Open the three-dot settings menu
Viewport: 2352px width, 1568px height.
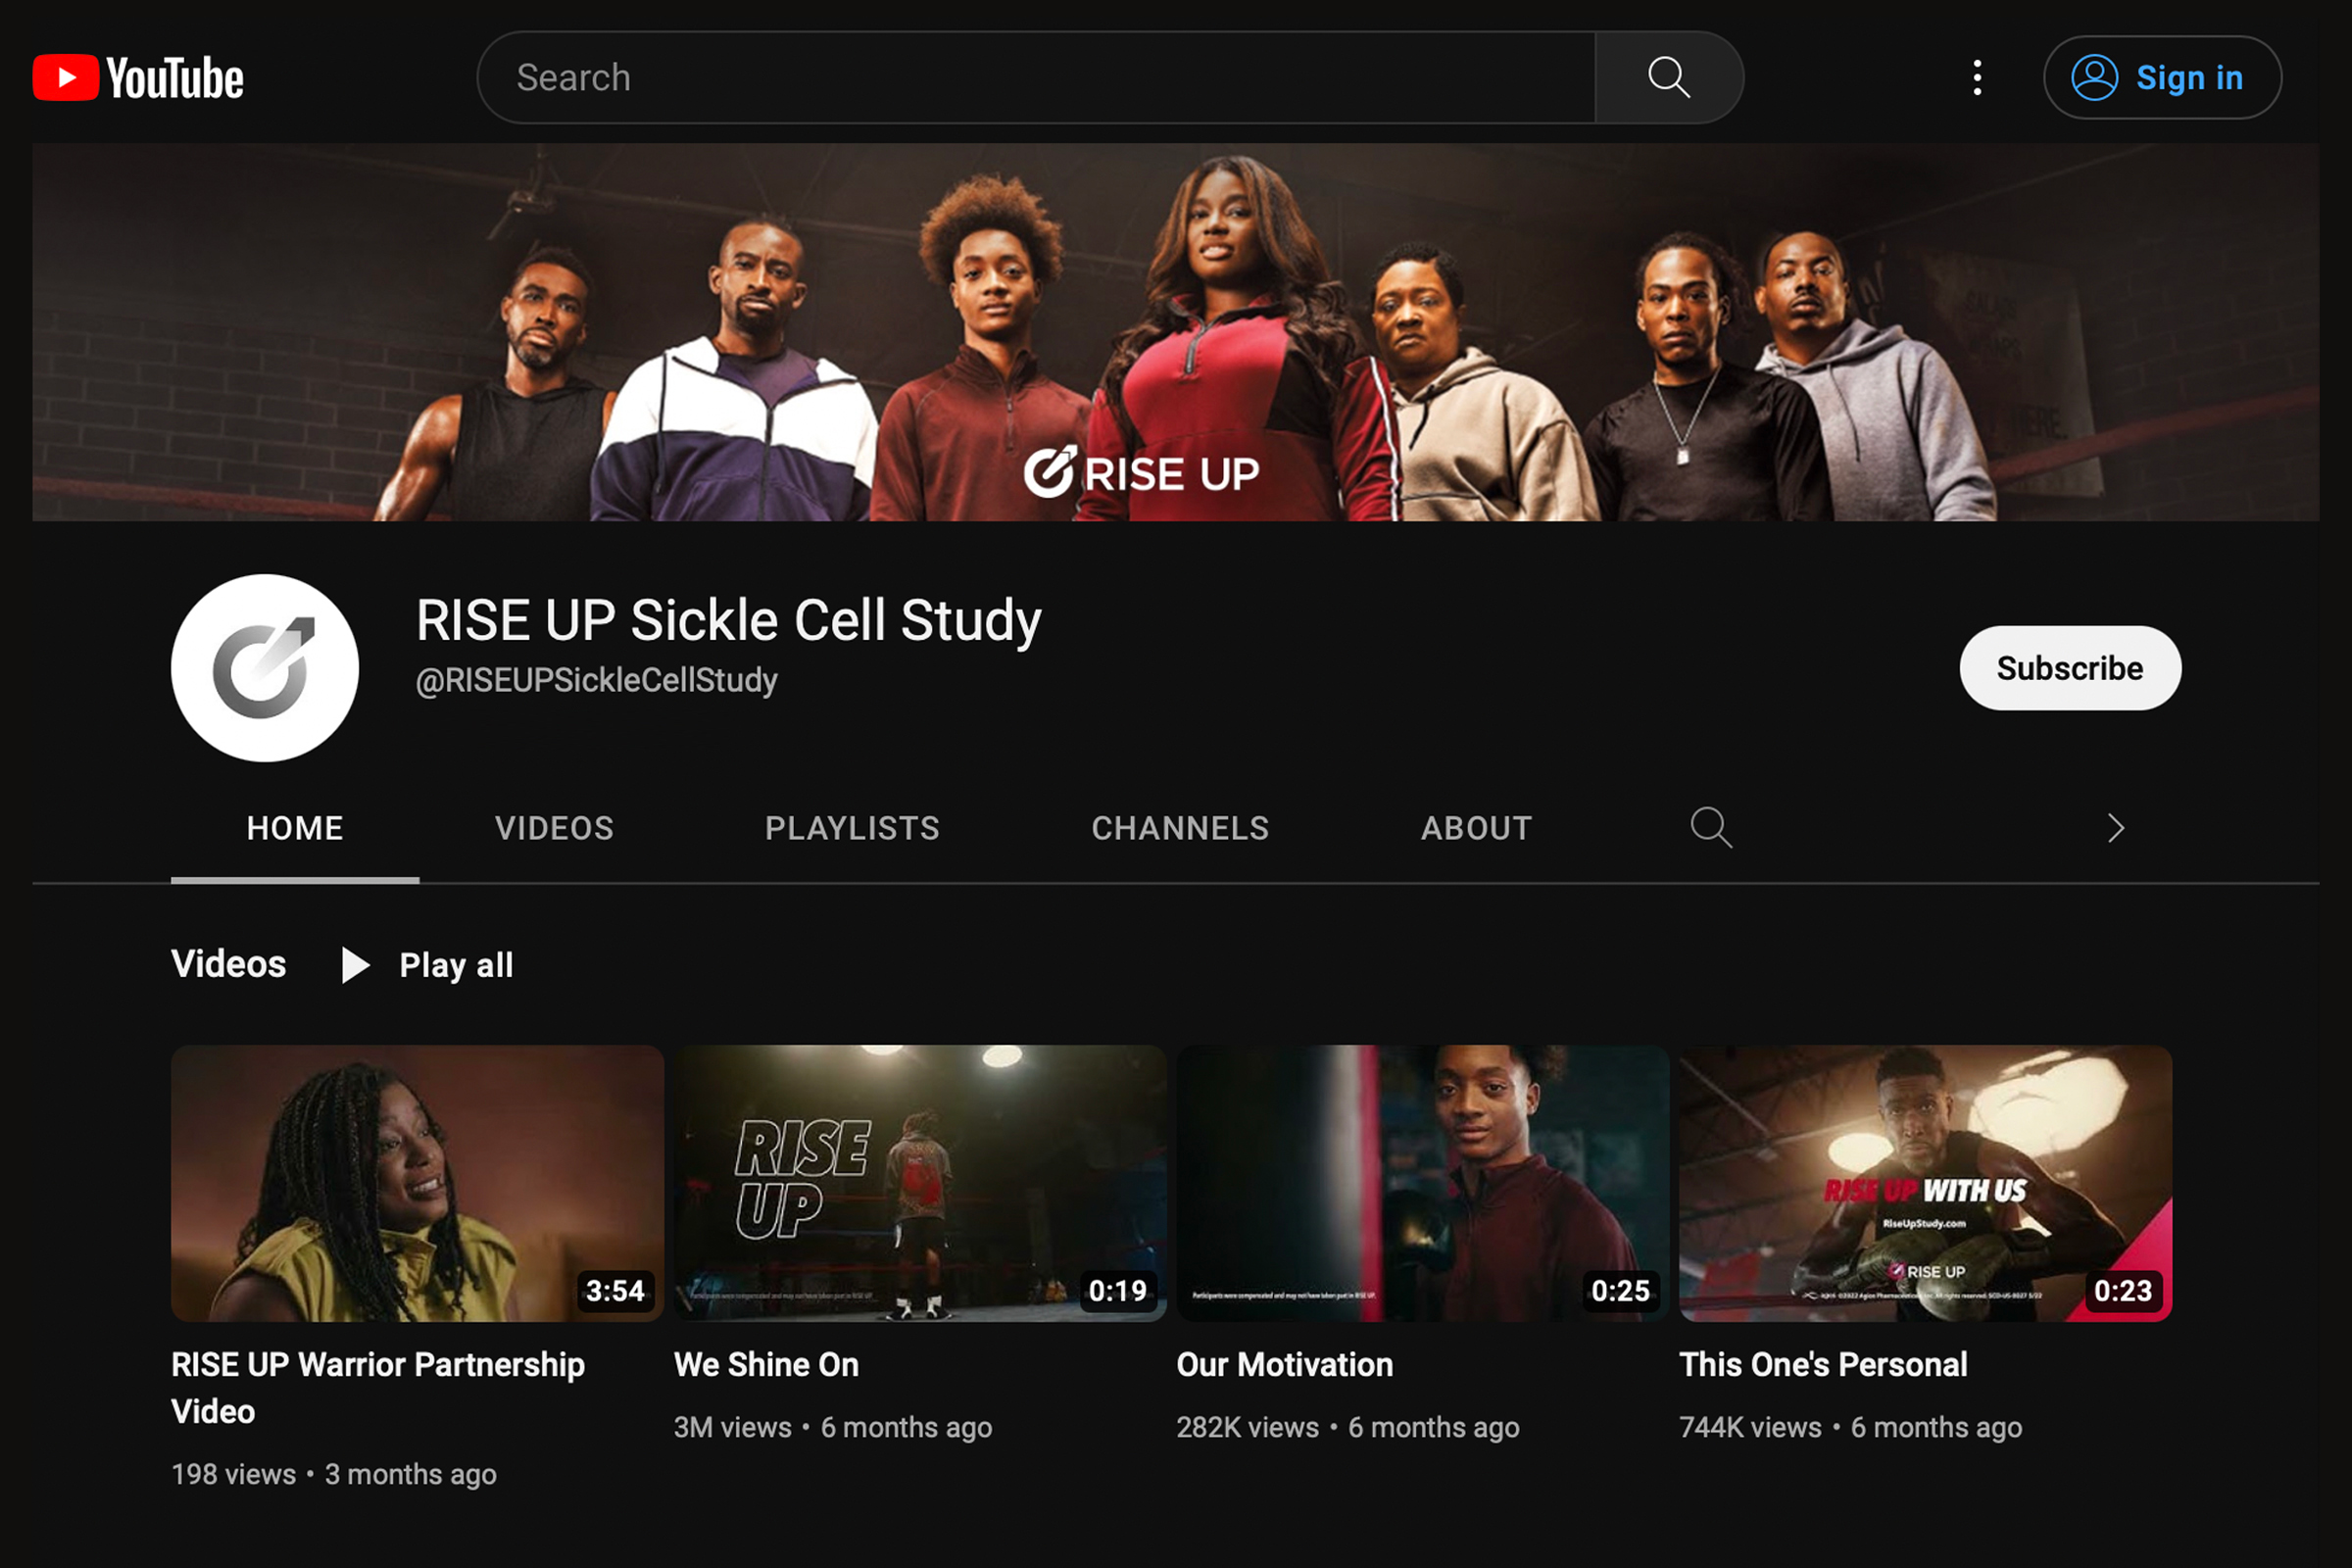tap(1977, 78)
